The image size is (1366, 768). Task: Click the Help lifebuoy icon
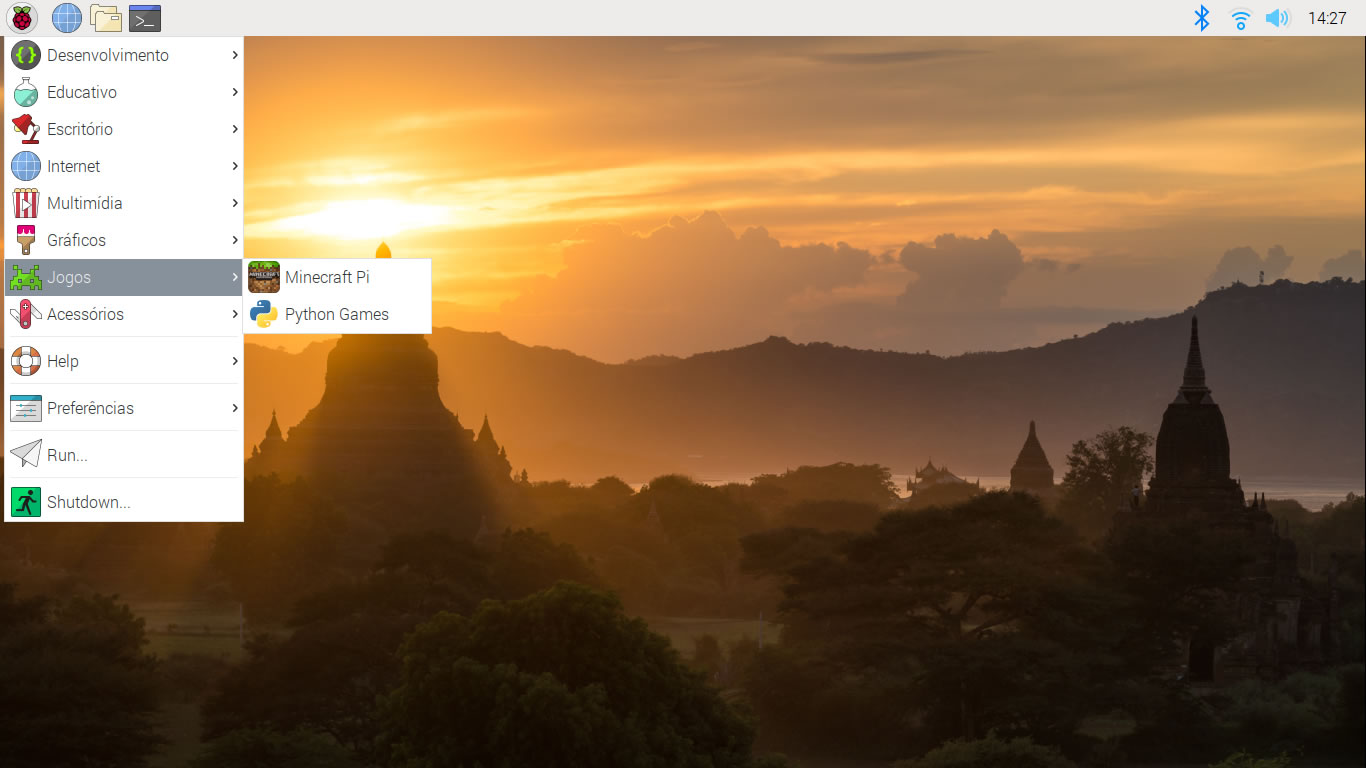click(26, 361)
